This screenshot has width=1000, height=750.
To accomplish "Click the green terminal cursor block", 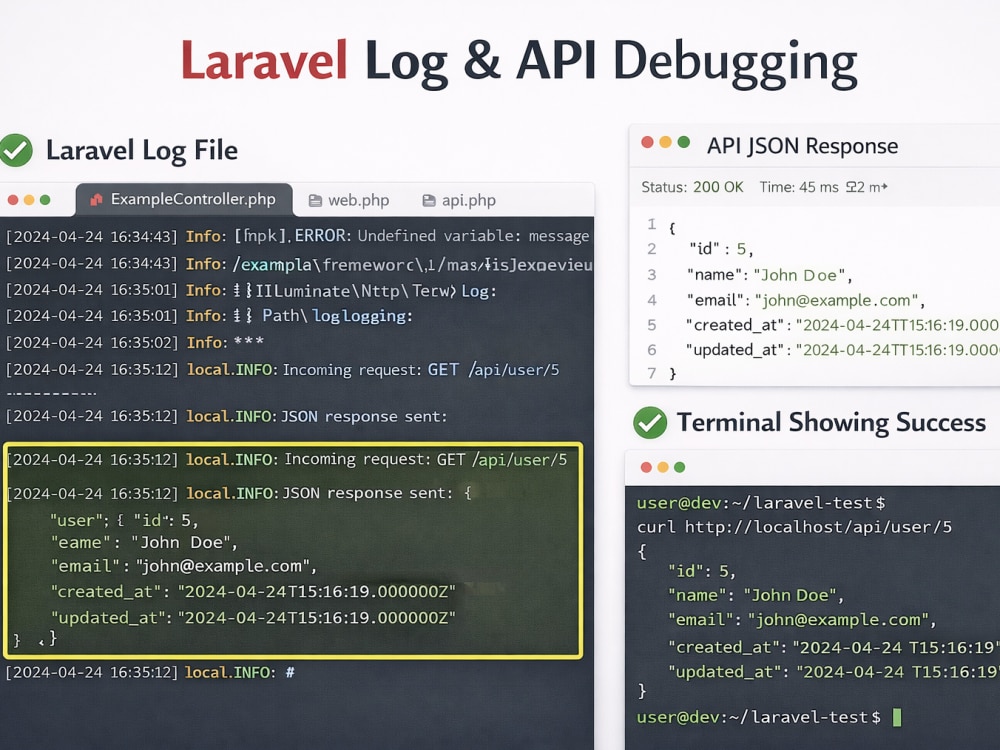I will [897, 717].
